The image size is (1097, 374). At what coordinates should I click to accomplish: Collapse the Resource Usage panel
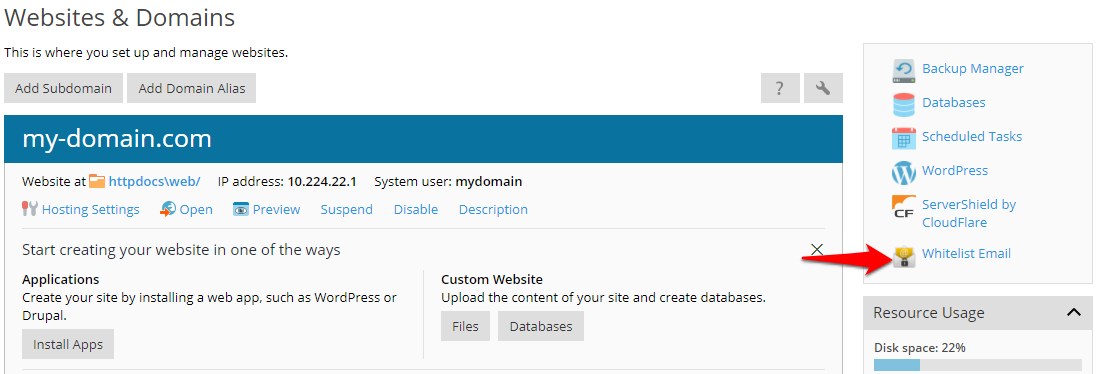click(x=1074, y=312)
